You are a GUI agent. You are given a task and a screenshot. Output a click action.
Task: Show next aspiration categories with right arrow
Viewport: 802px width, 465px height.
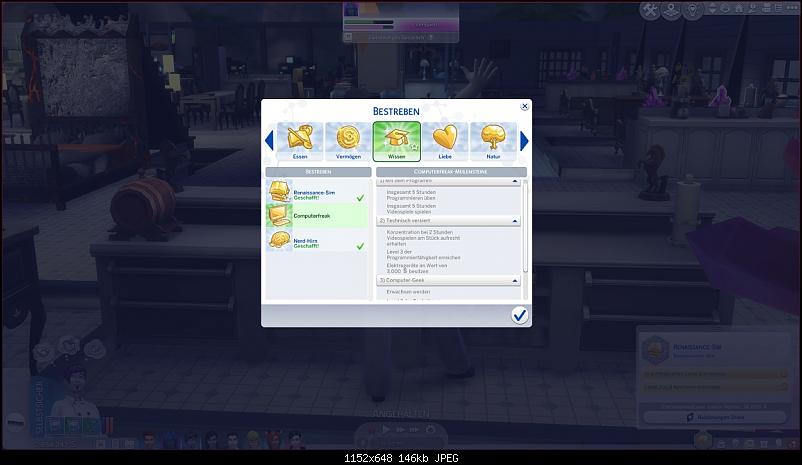tap(524, 141)
